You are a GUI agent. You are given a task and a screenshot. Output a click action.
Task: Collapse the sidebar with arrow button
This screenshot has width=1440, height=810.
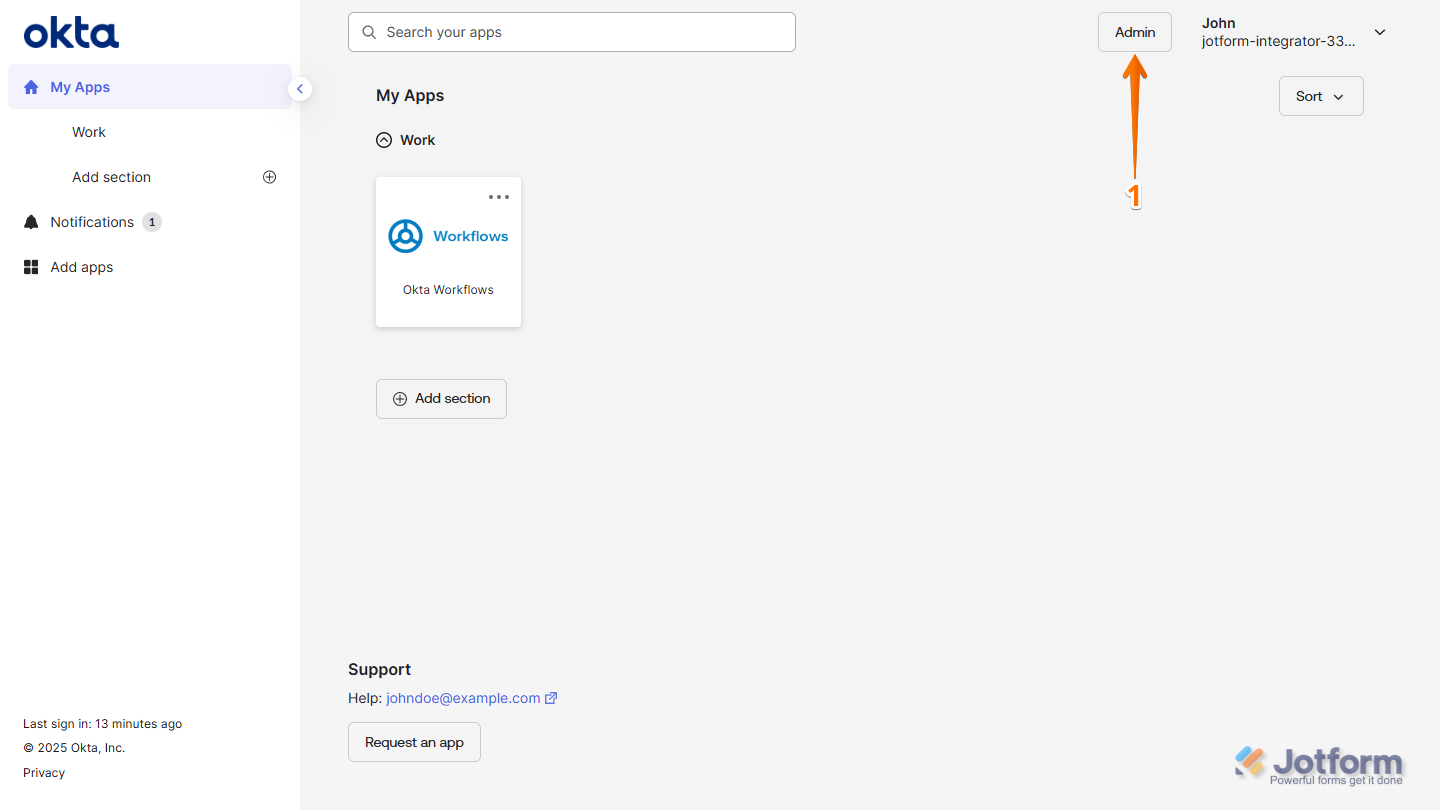pos(299,89)
